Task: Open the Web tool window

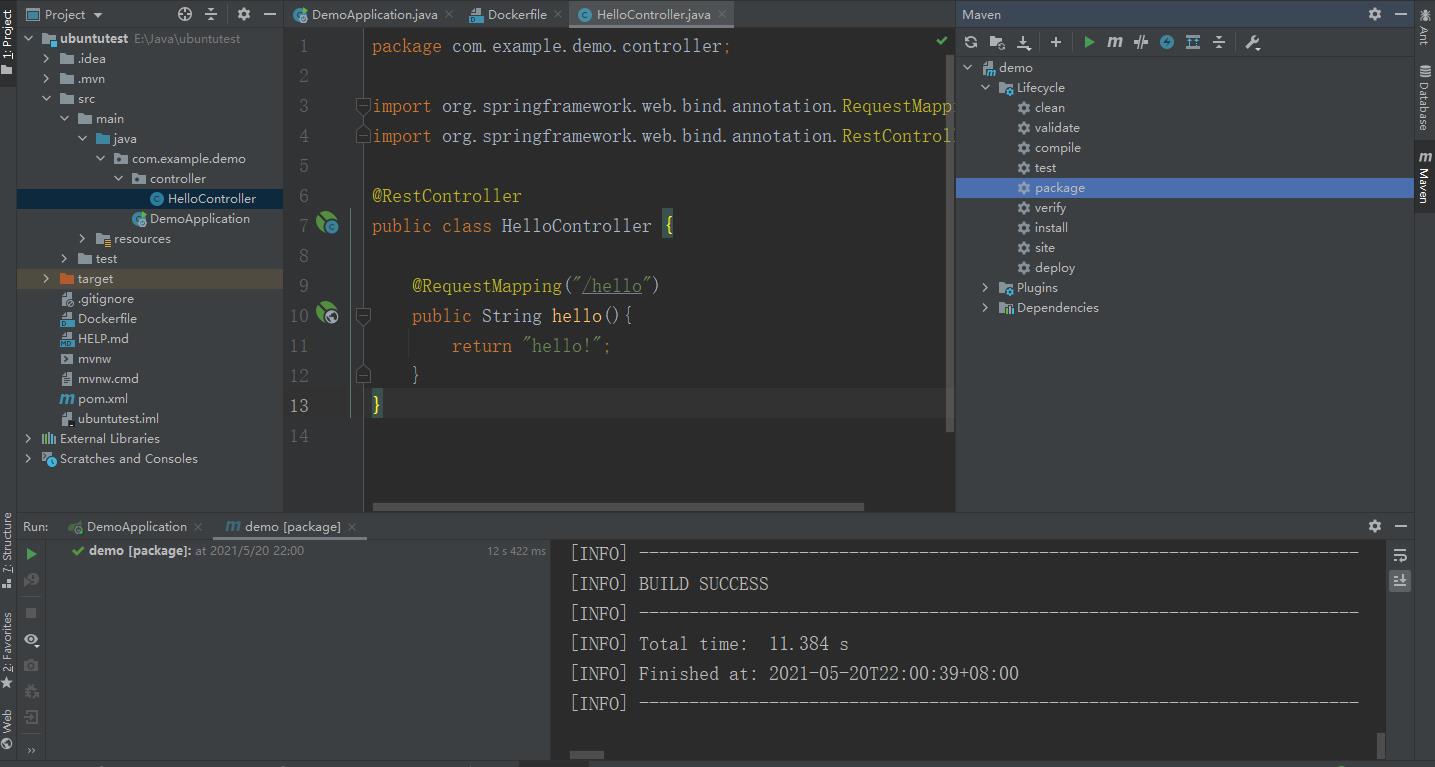Action: pos(8,730)
